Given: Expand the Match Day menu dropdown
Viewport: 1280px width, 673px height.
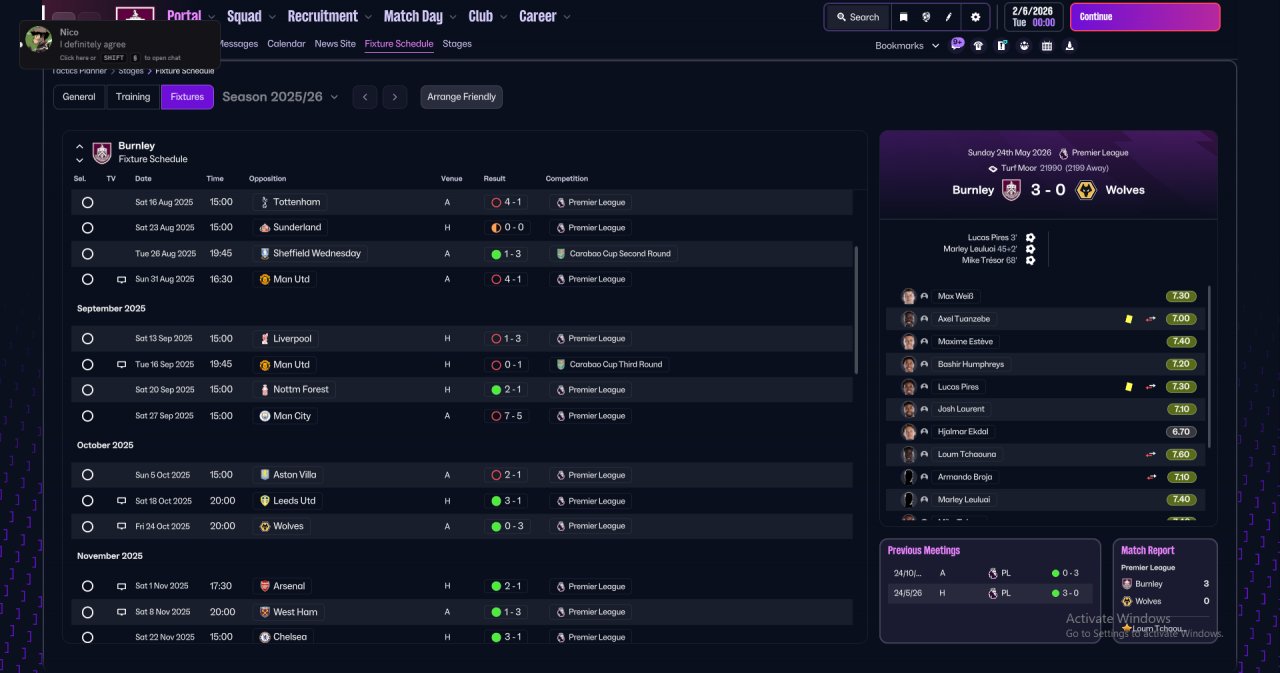Looking at the screenshot, I should pos(453,17).
